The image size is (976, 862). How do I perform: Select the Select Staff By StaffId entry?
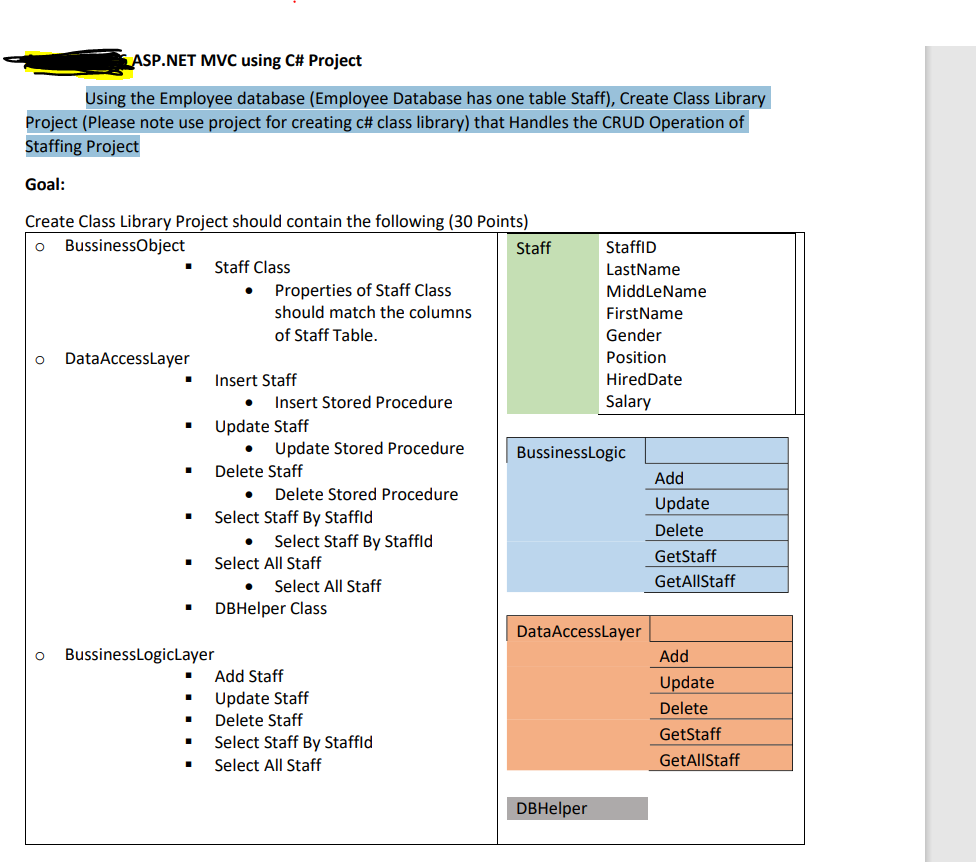click(x=293, y=517)
